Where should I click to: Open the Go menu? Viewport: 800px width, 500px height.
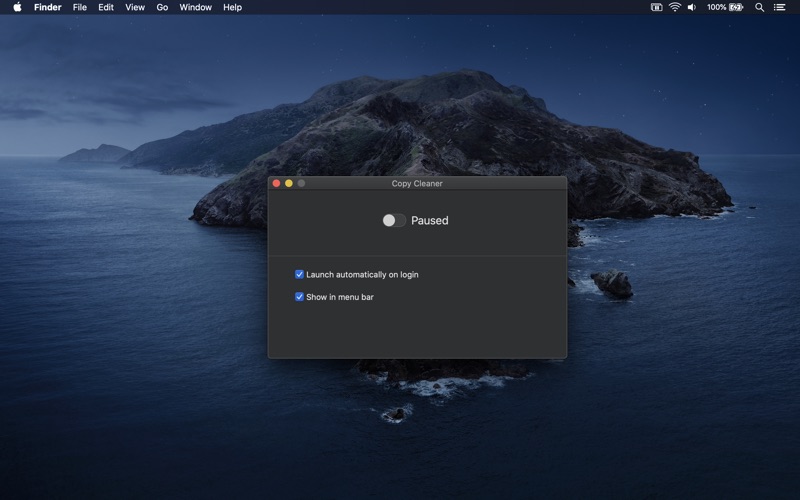coord(162,7)
